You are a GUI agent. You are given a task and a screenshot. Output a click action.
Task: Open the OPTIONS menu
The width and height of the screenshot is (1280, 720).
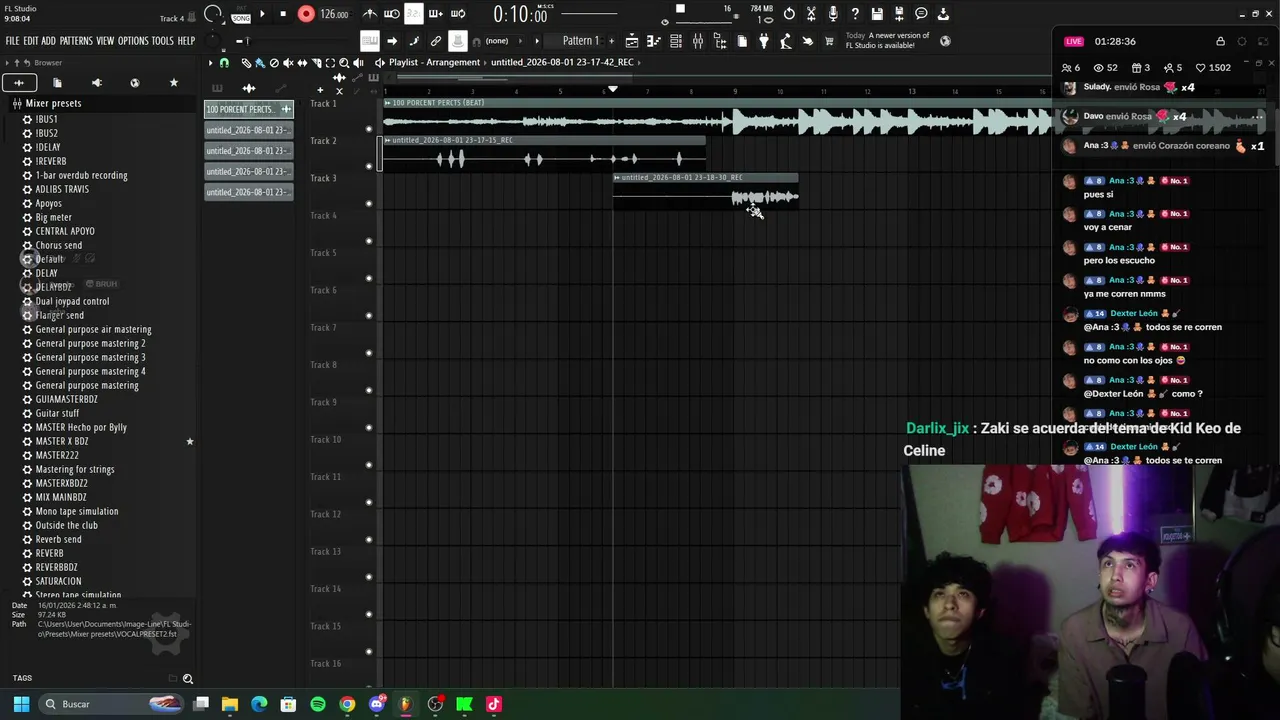133,41
